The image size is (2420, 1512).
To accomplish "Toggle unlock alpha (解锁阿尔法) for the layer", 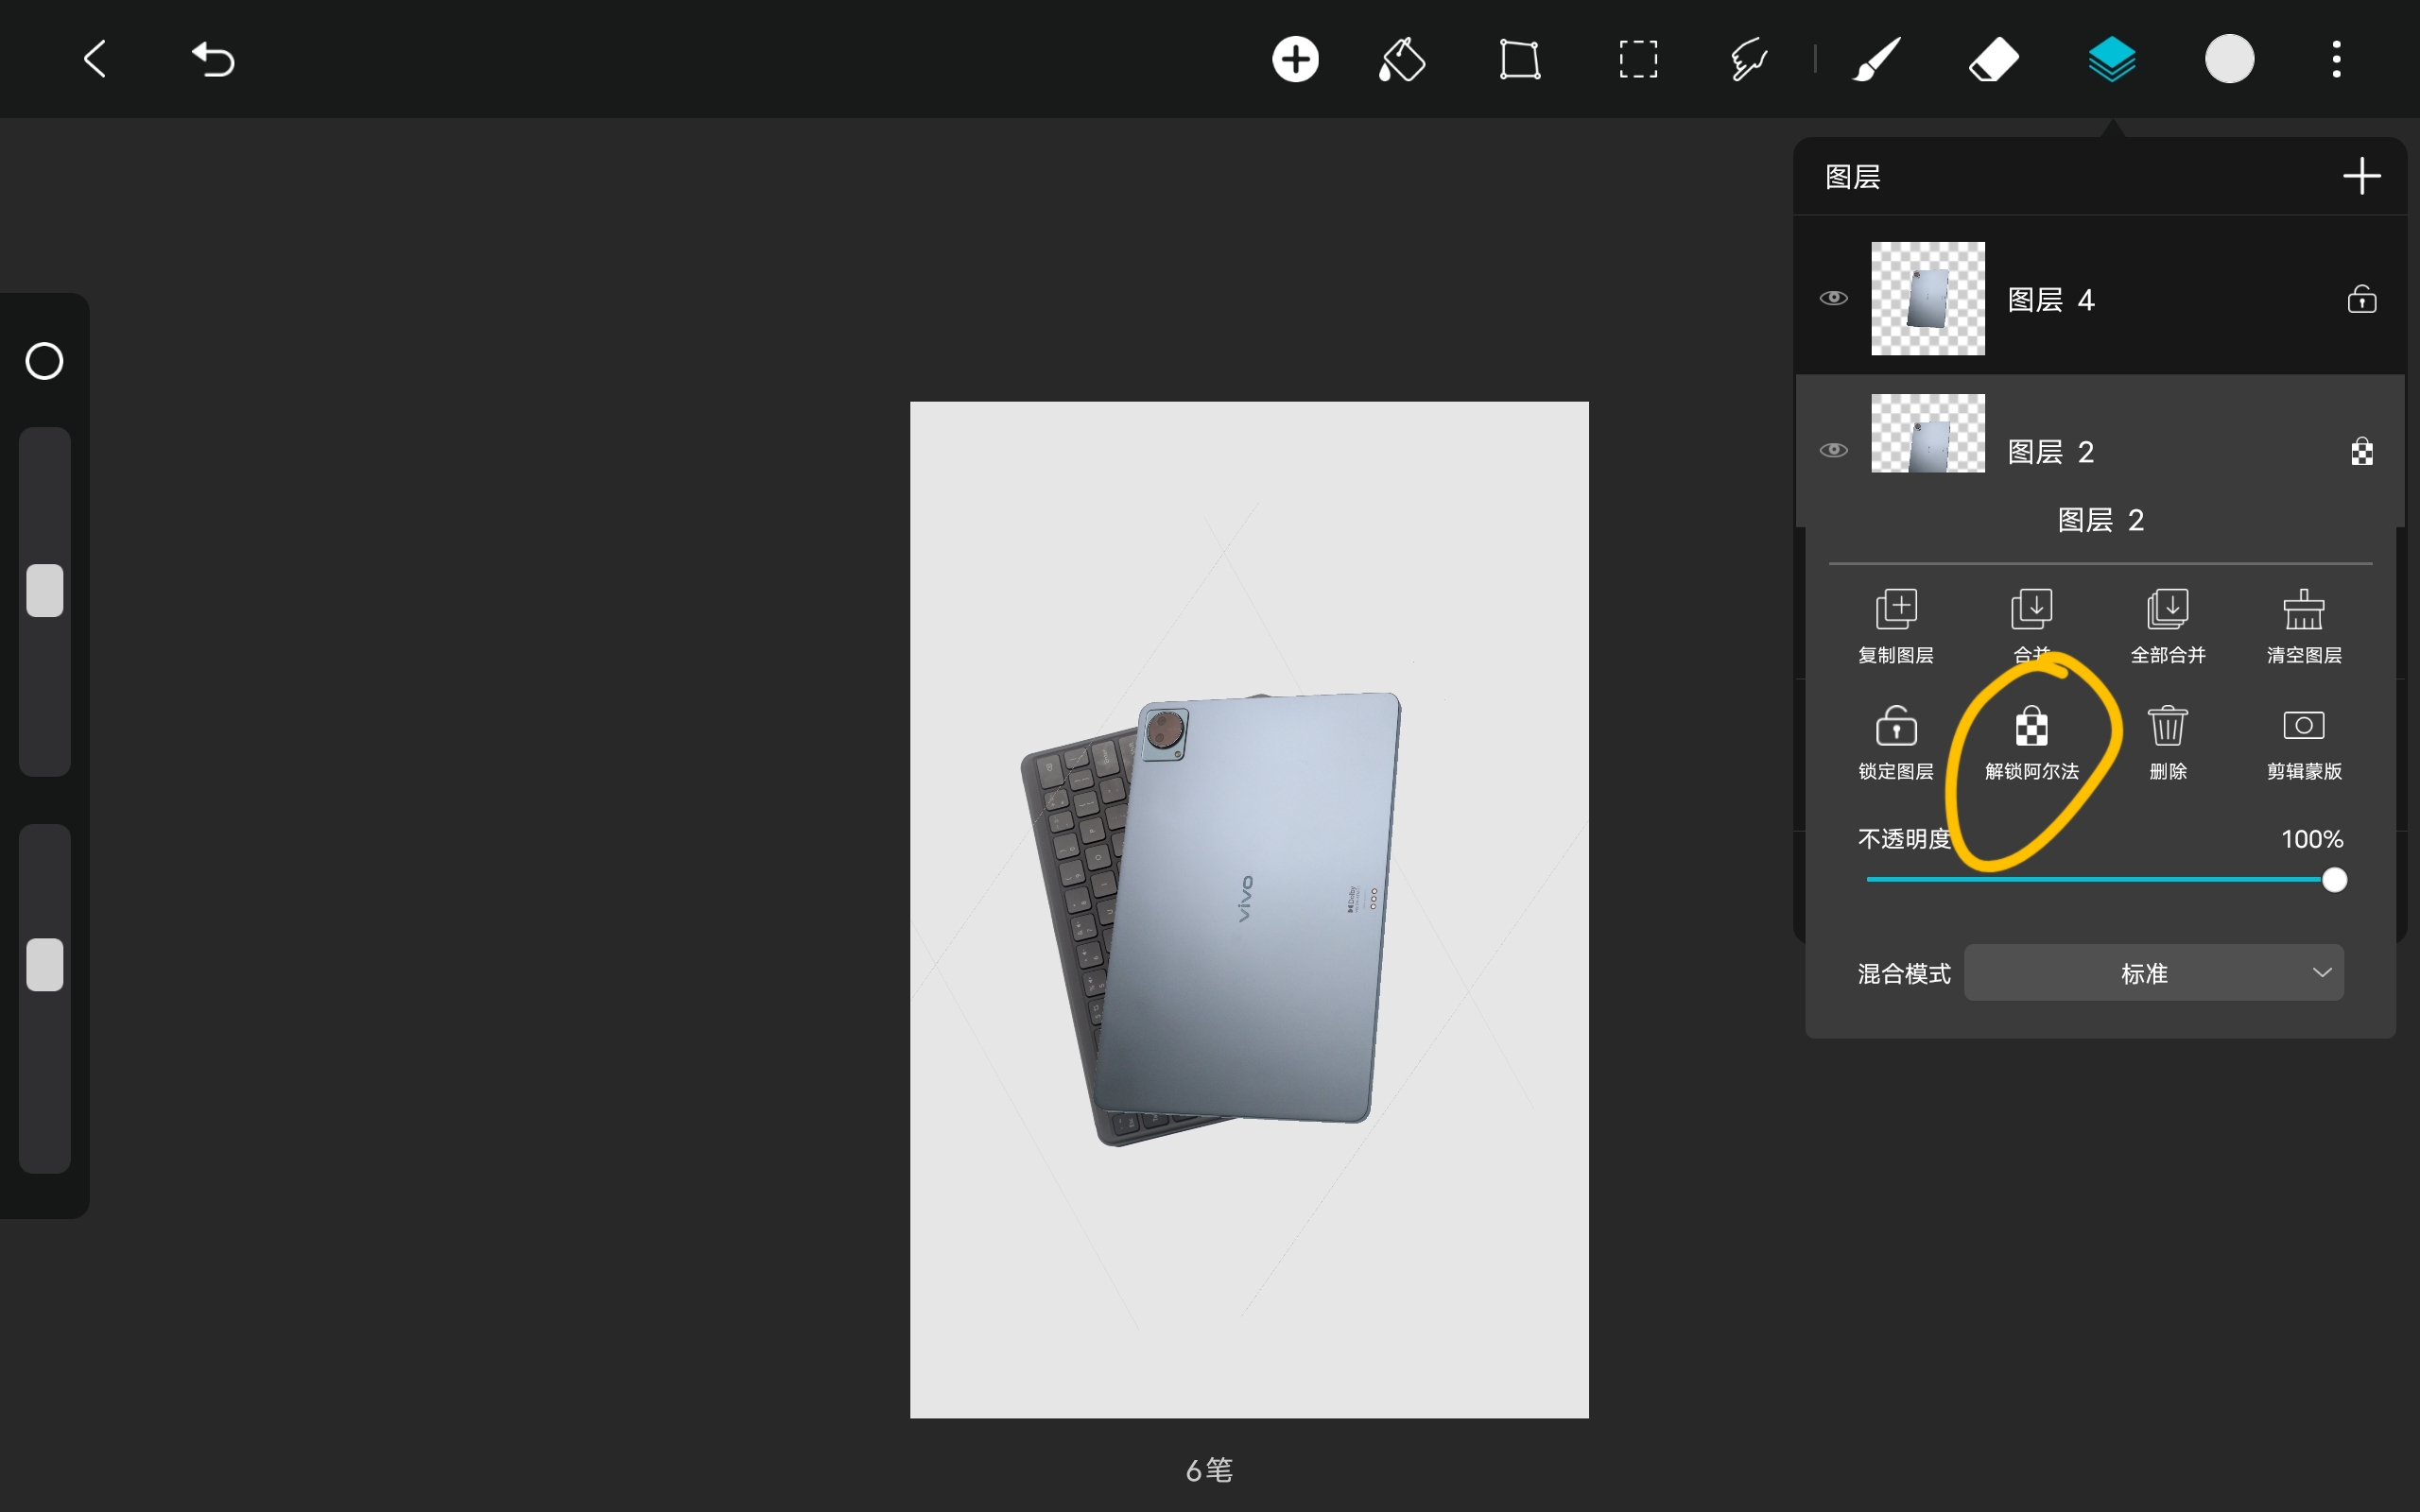I will (2031, 741).
